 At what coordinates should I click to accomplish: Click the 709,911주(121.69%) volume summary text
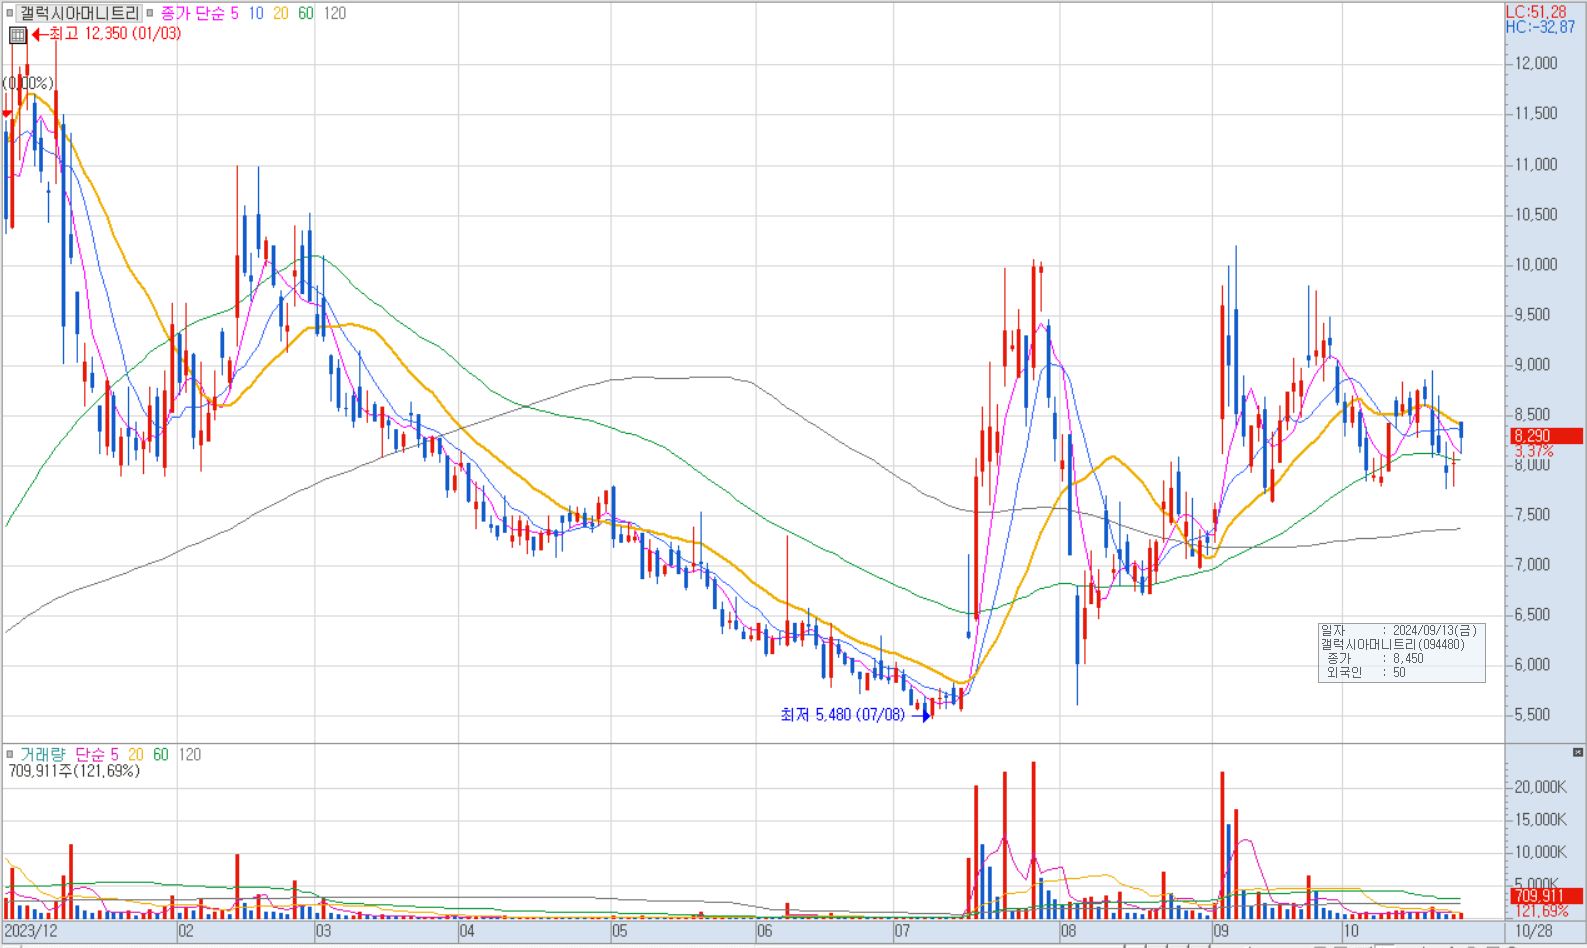point(74,771)
